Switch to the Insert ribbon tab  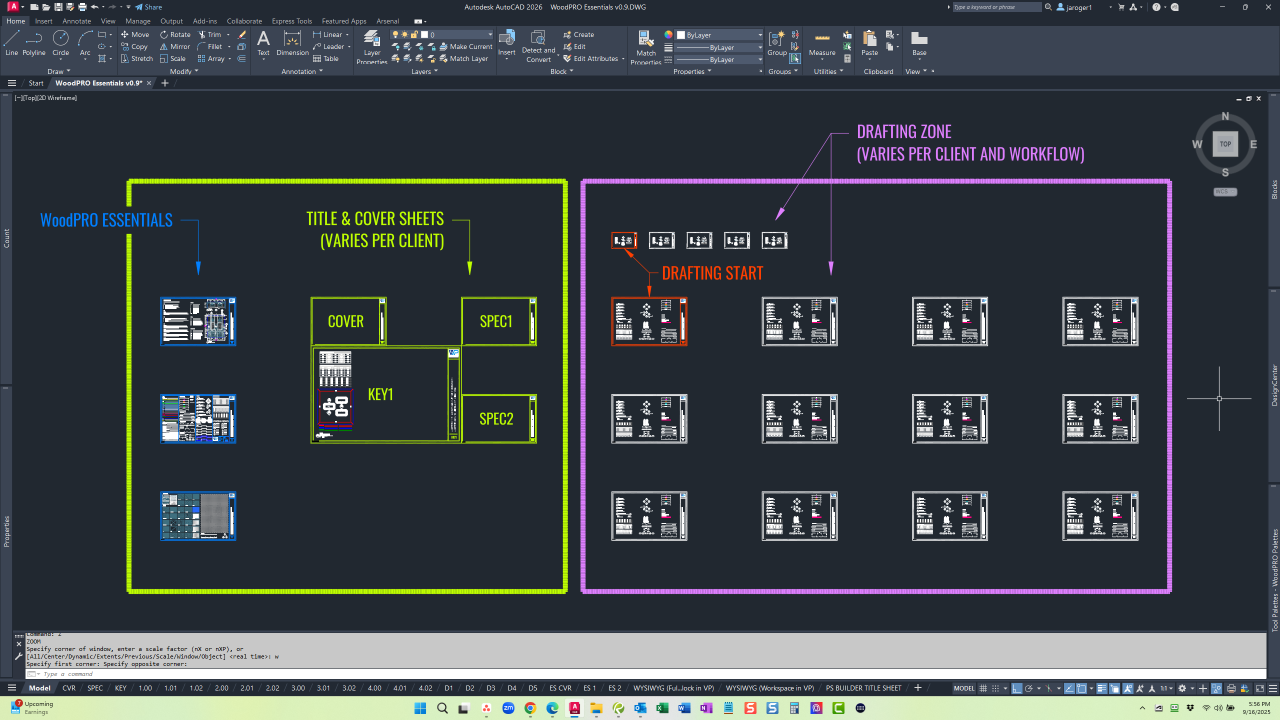[43, 20]
